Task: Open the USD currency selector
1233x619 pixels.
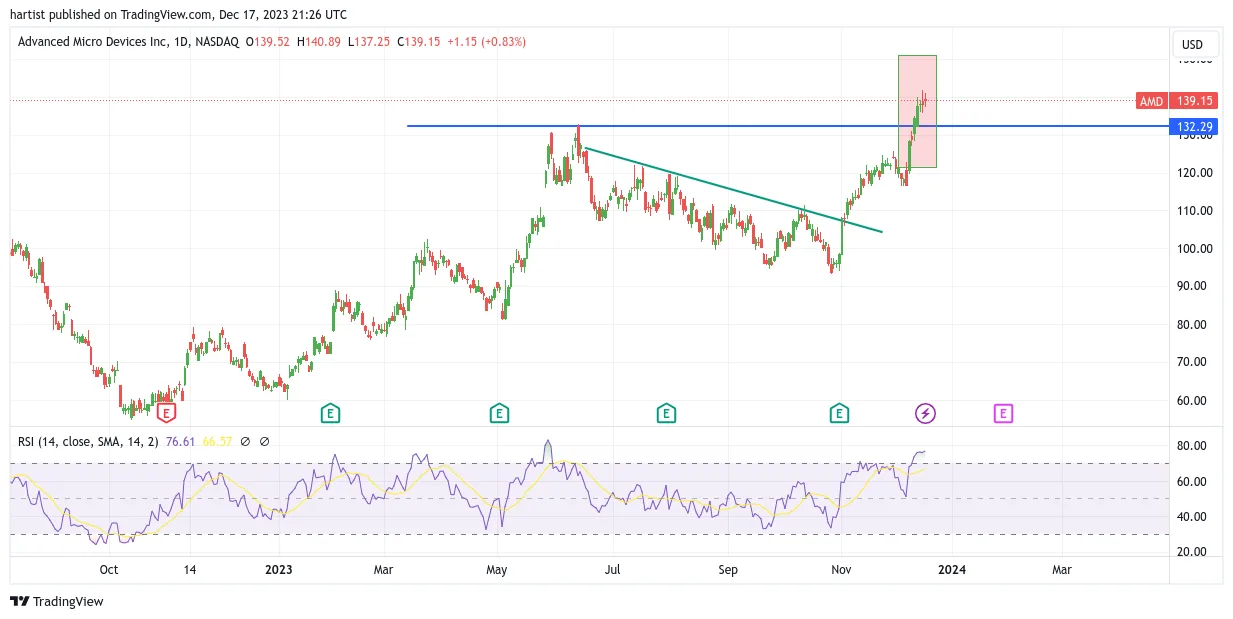Action: coord(1195,44)
